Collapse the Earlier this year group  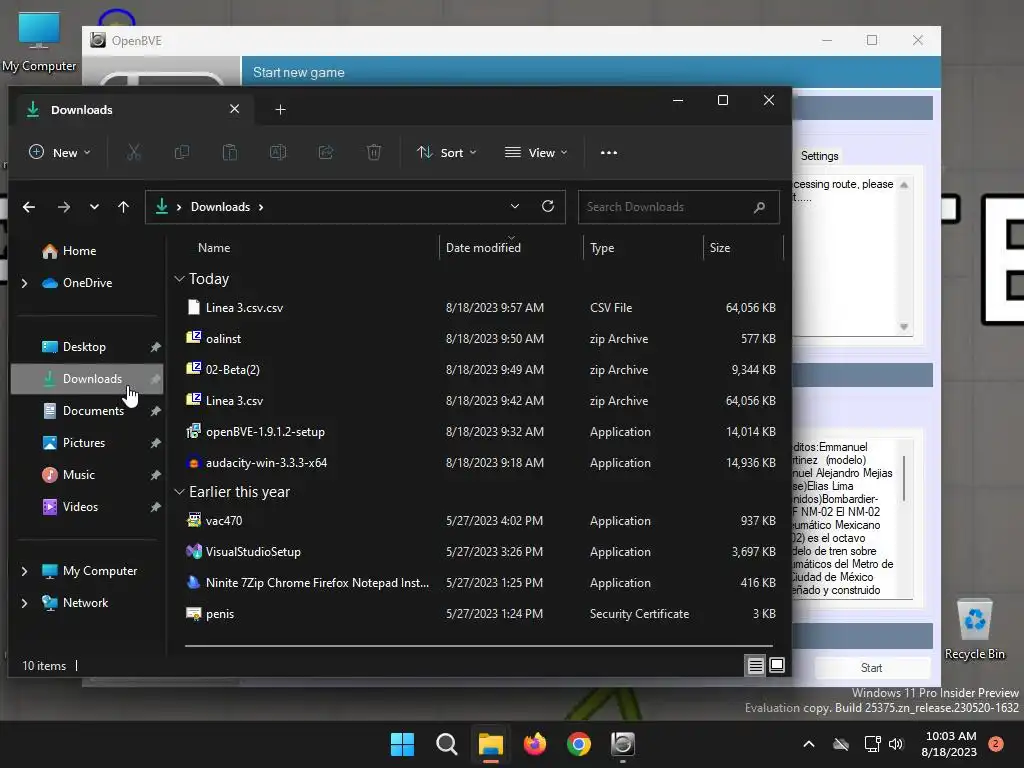(180, 492)
